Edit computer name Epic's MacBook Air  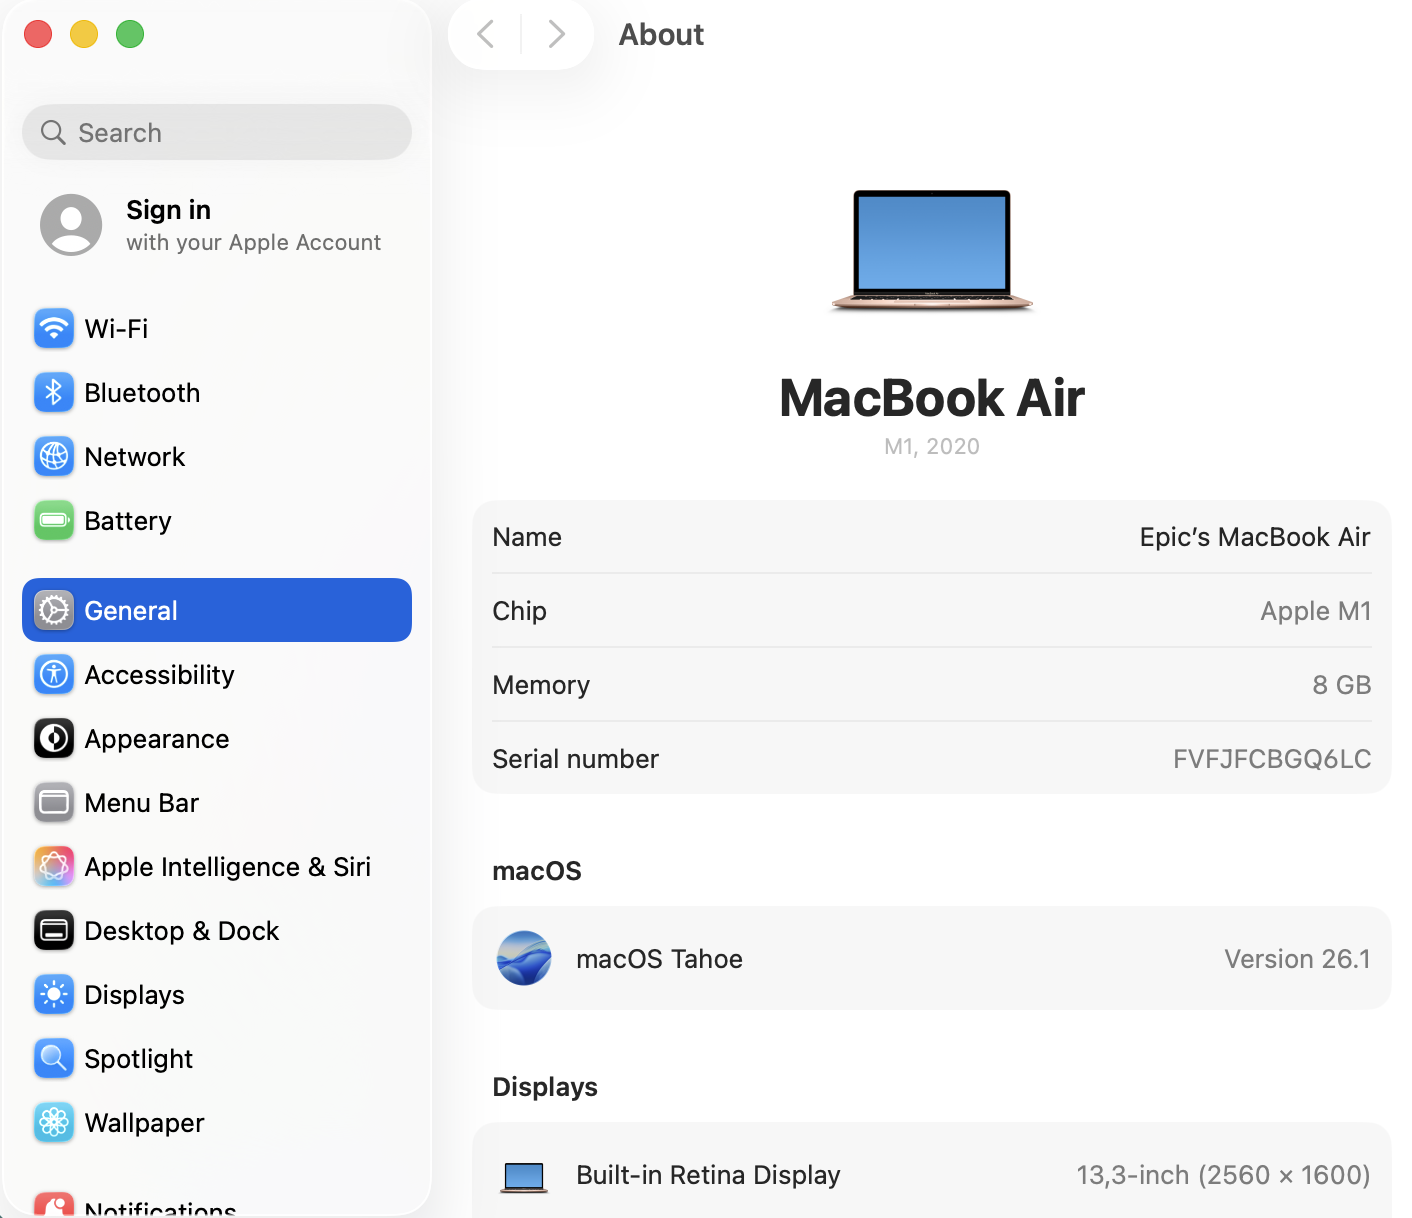coord(1255,537)
